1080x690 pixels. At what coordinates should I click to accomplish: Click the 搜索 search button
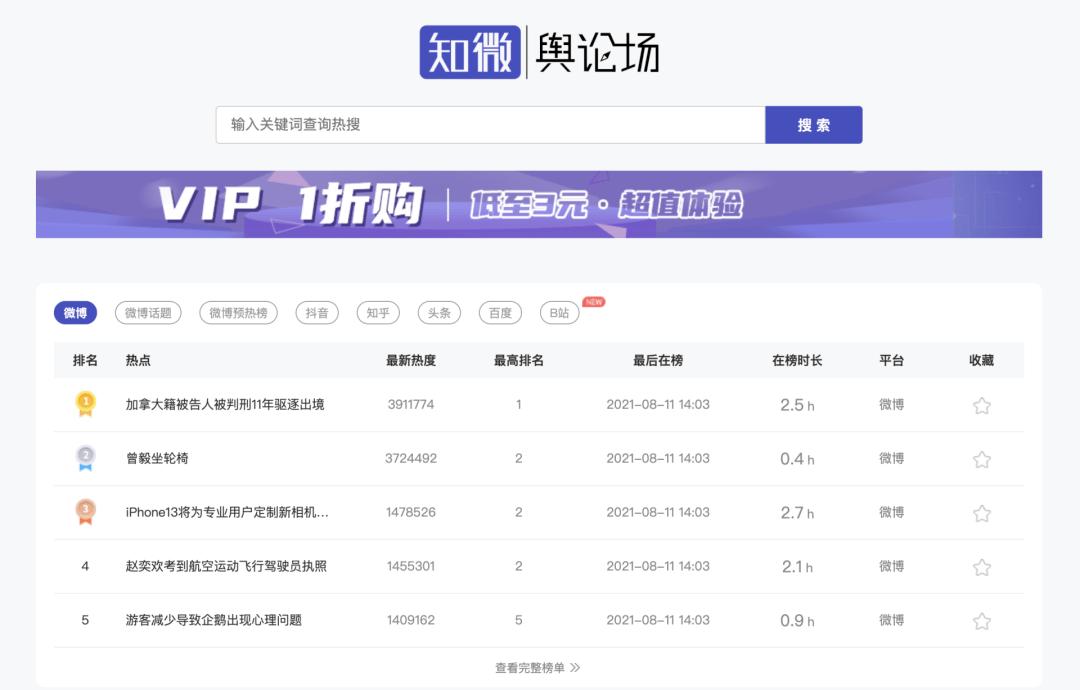click(814, 124)
